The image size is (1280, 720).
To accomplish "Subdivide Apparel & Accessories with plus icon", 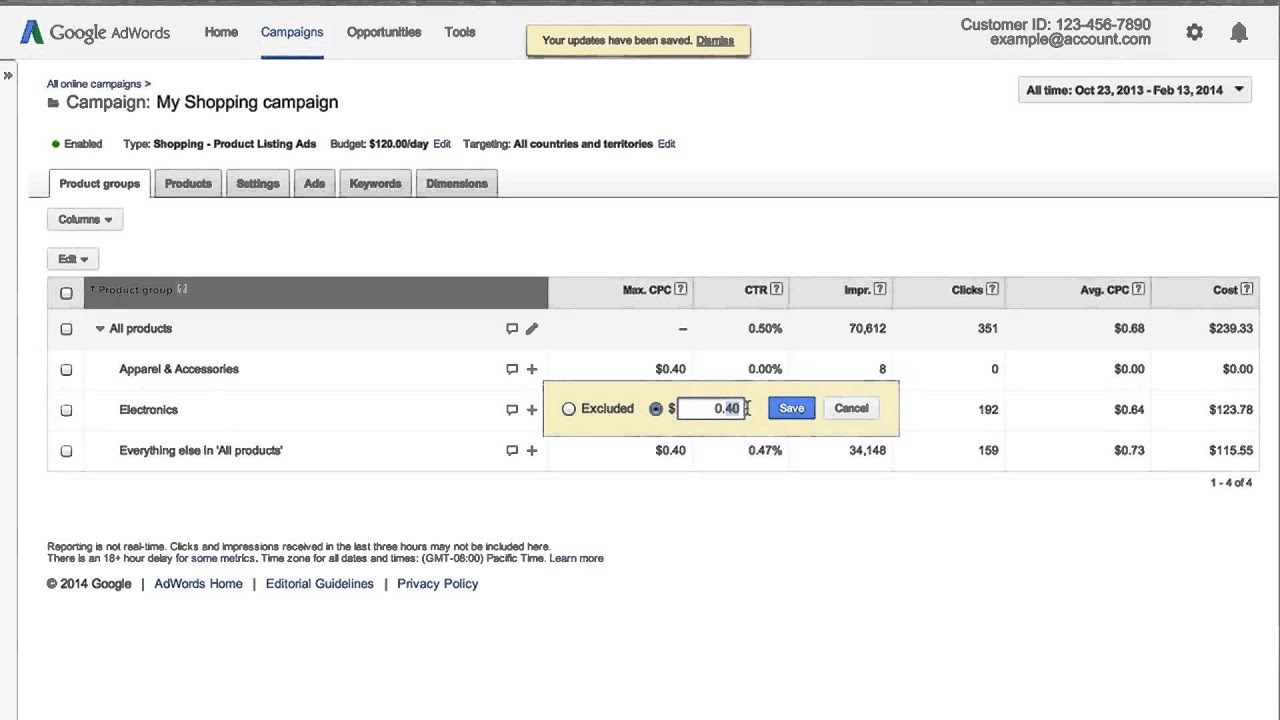I will click(532, 370).
